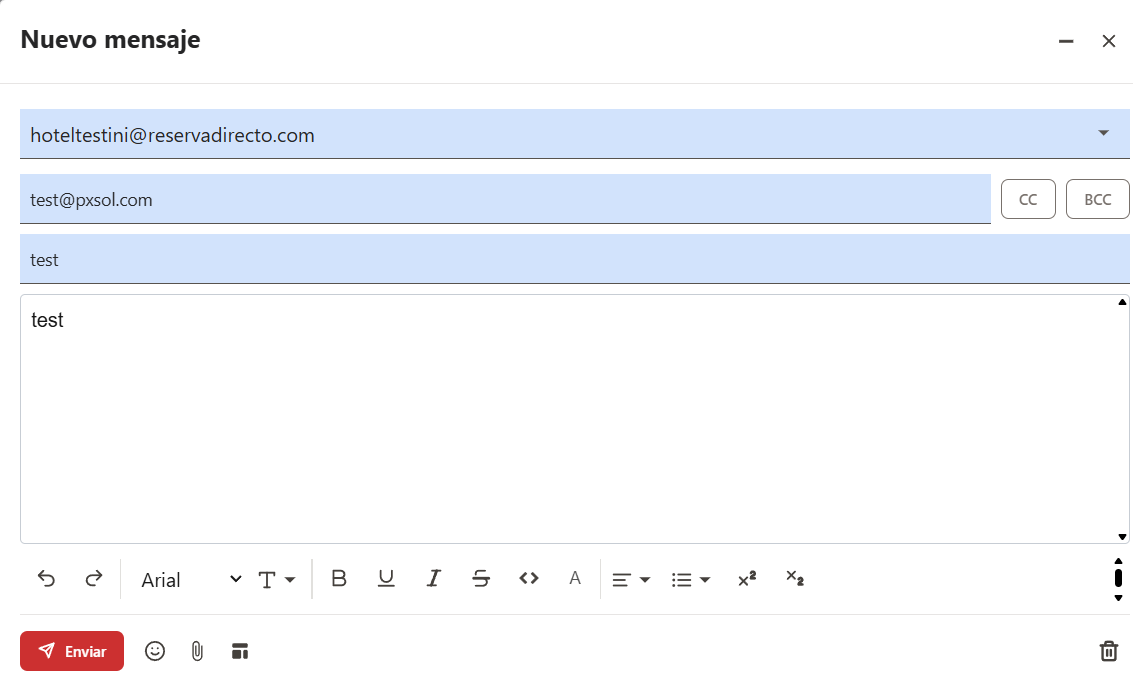Screen dimensions: 1133x698
Task: Insert code block with the brackets icon
Action: [x=529, y=579]
